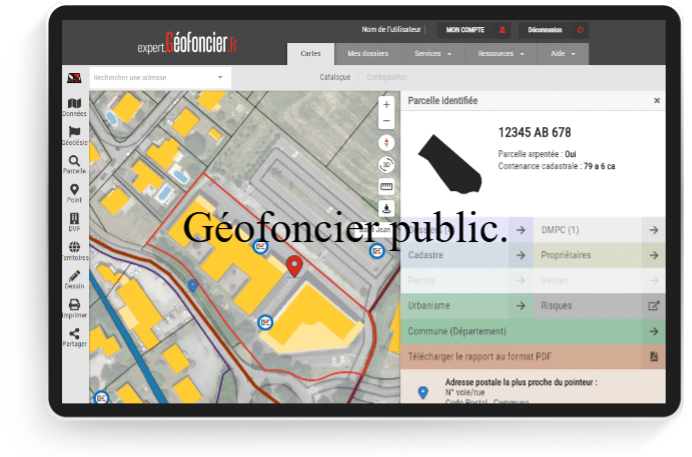Click Télécharger le rapport au format PDF
This screenshot has width=692, height=457.
(x=533, y=356)
